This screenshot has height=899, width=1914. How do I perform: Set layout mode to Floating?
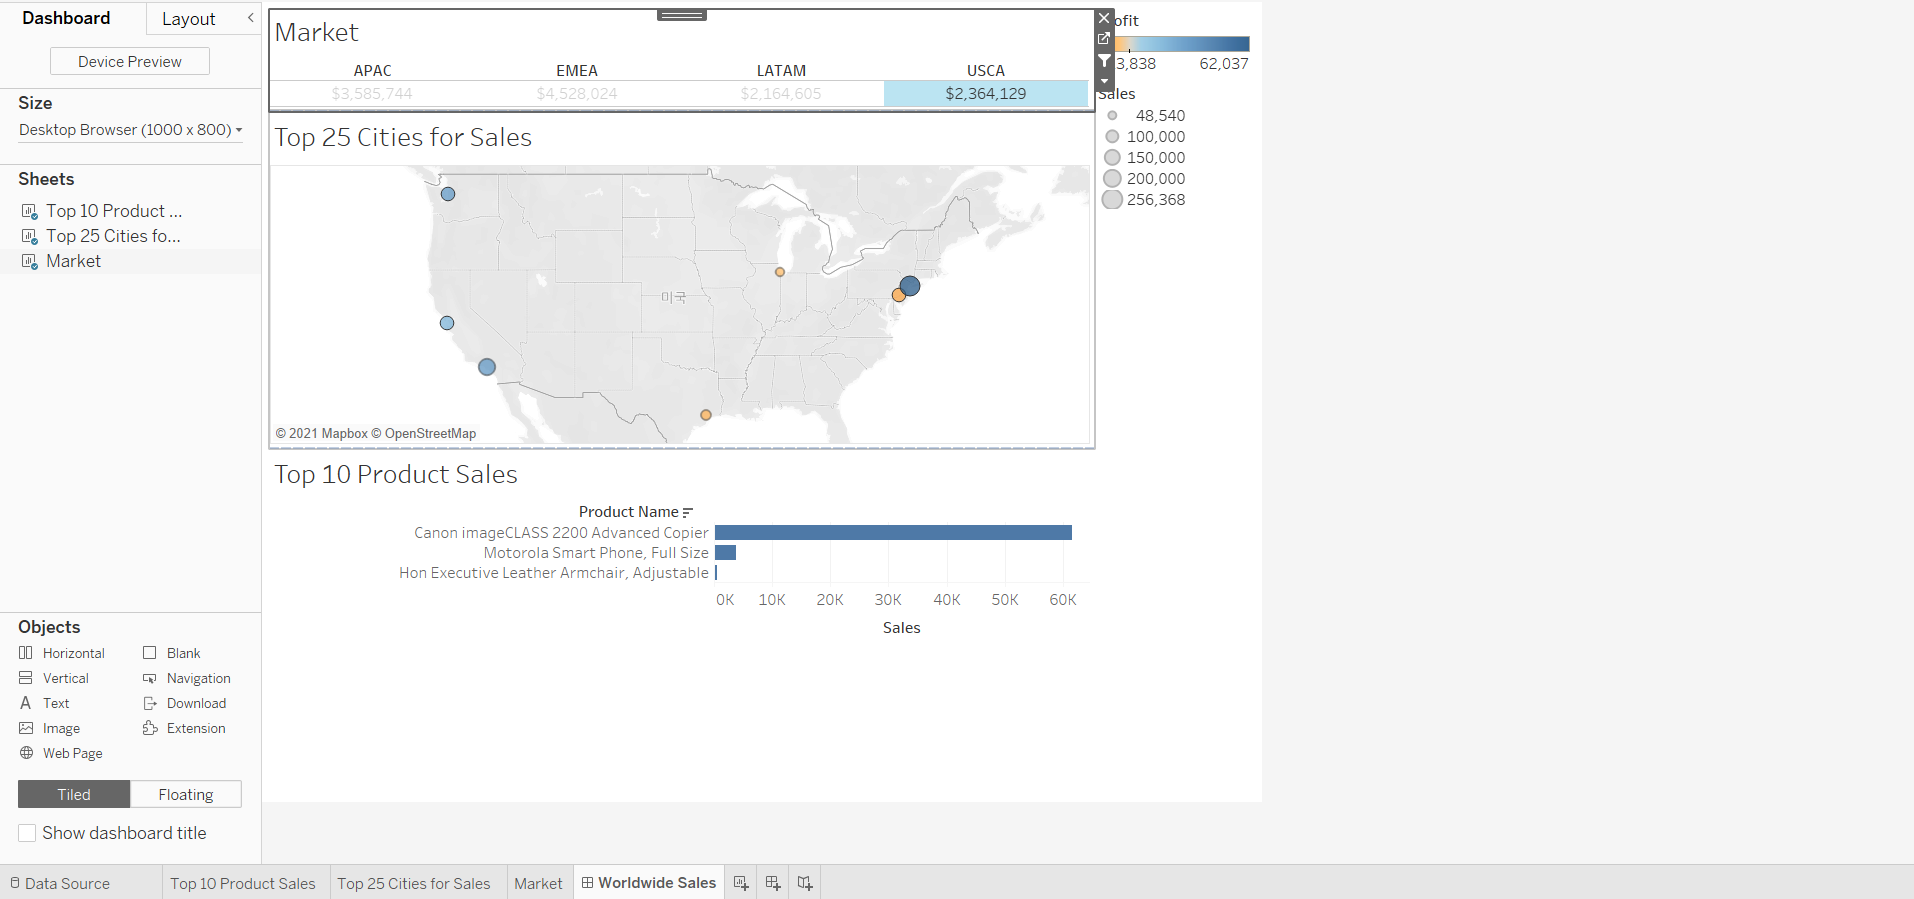[186, 794]
